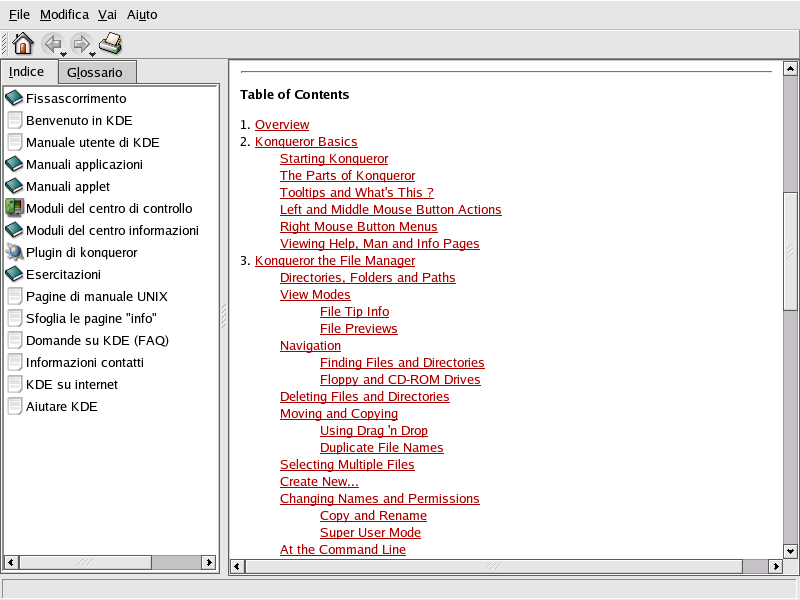Screen dimensions: 800x600
Task: Click the sidebar horizontal scroll right arrow
Action: tap(210, 563)
